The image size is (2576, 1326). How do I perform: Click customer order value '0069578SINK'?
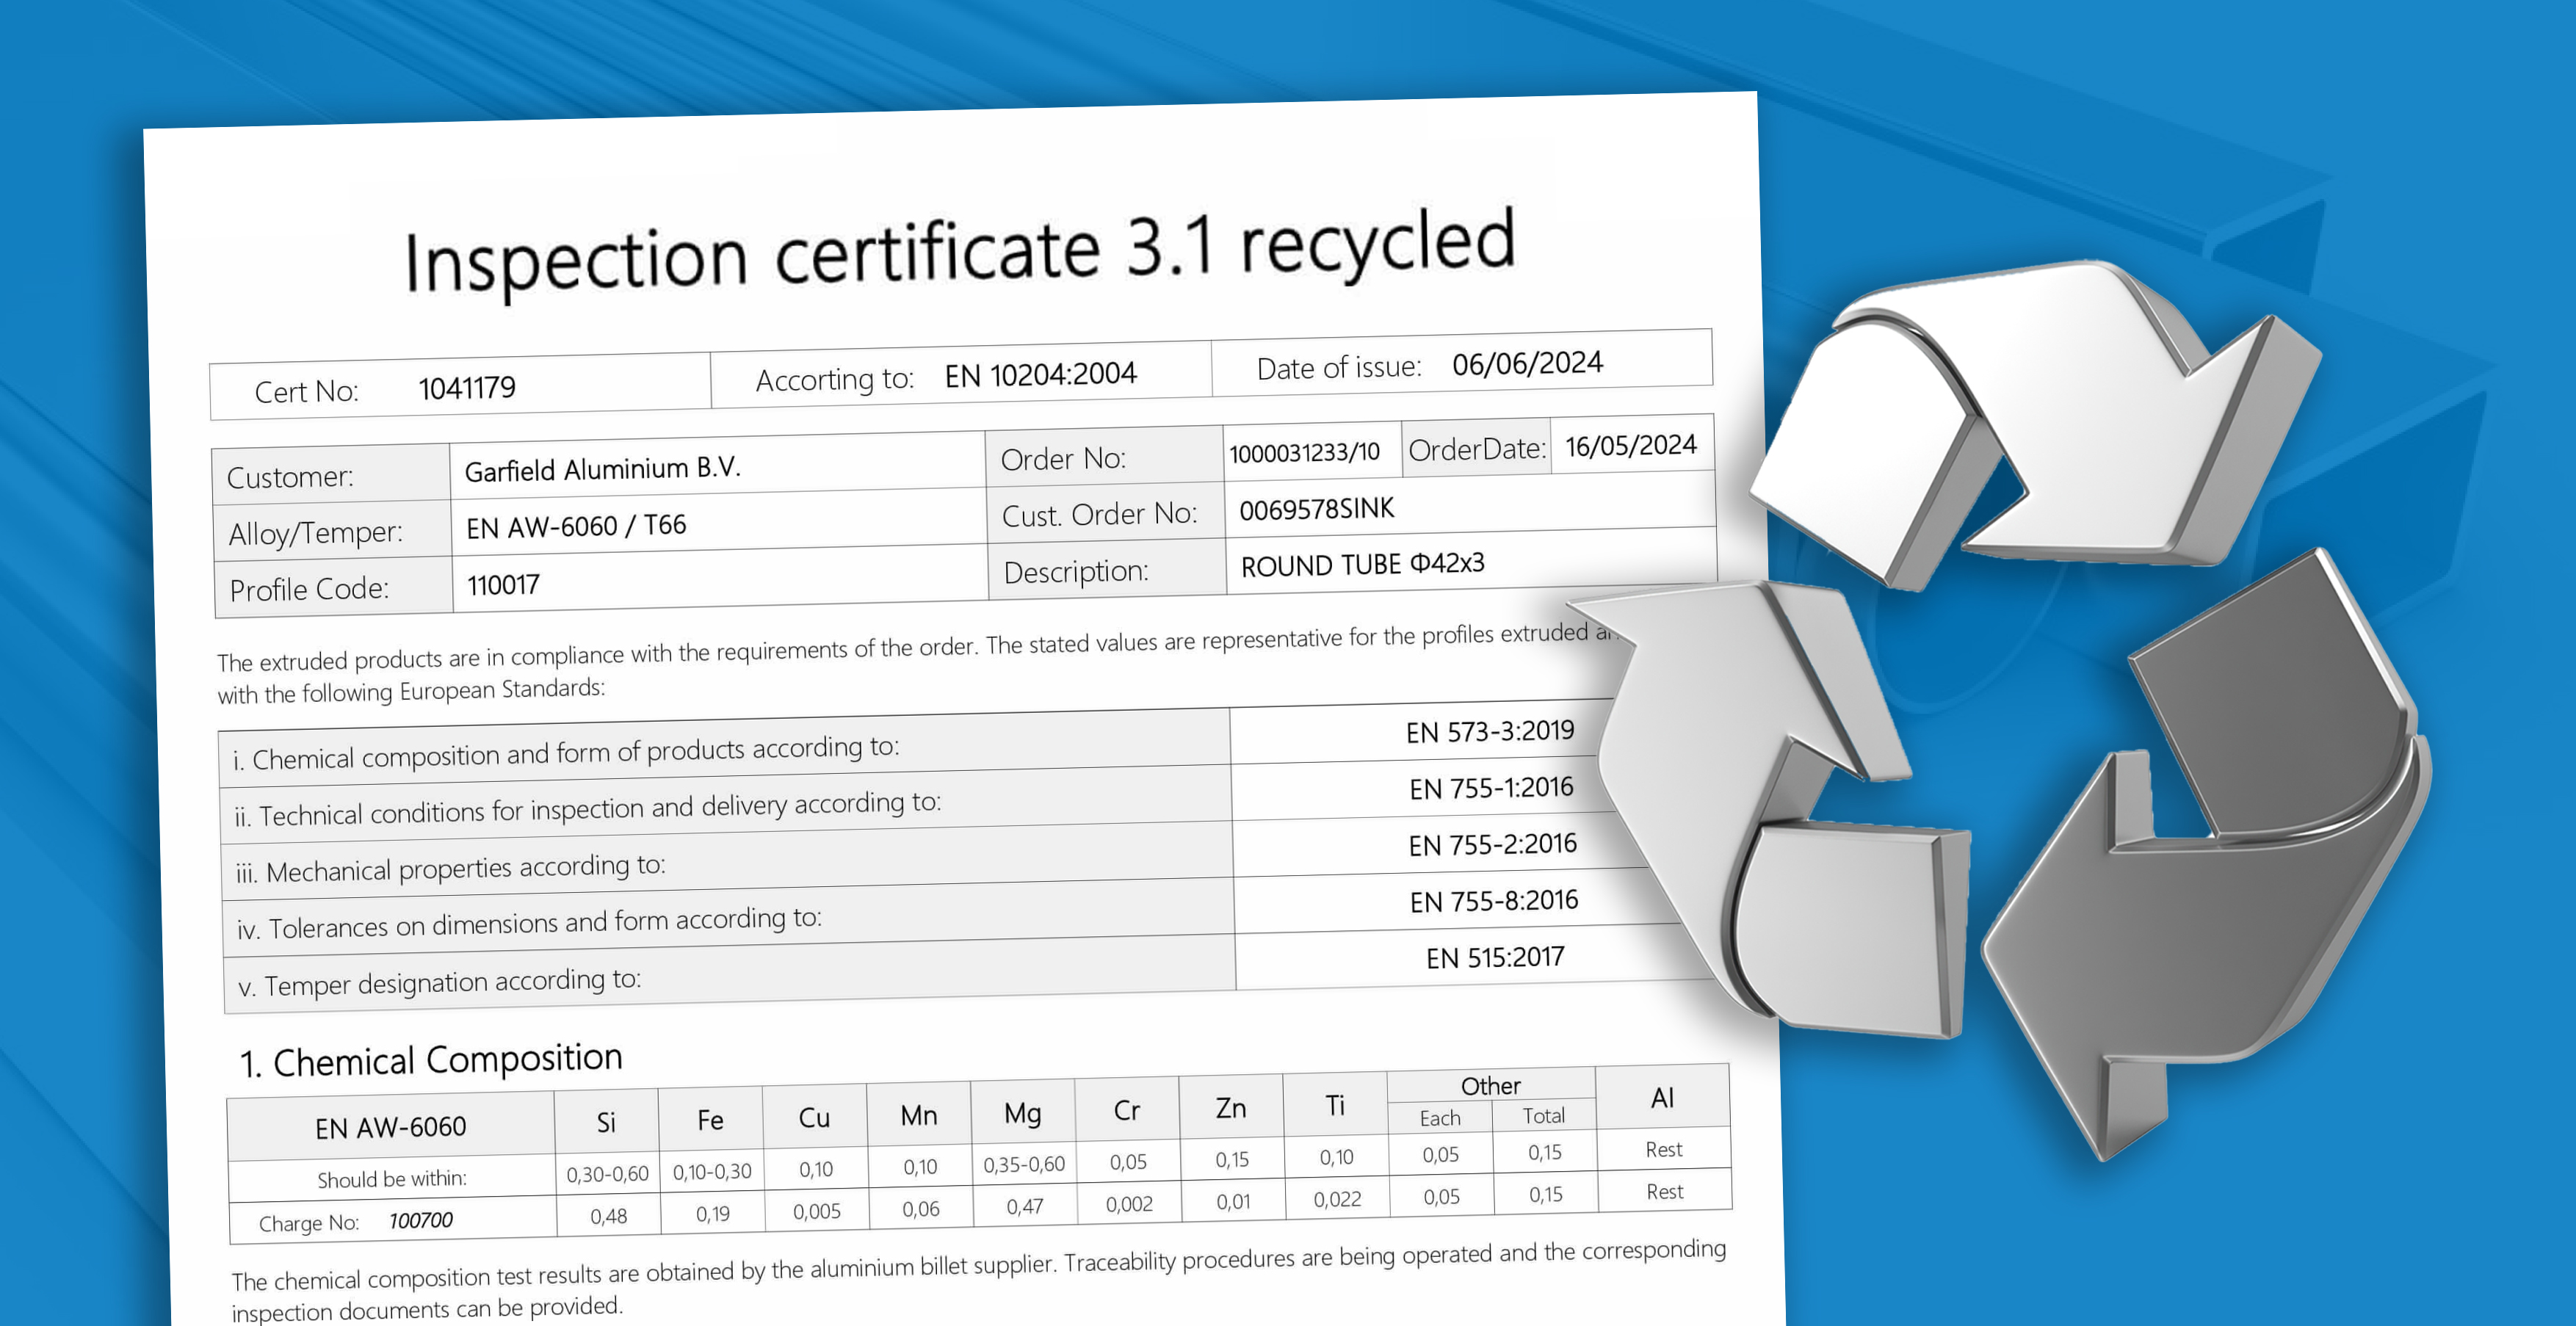(1316, 509)
